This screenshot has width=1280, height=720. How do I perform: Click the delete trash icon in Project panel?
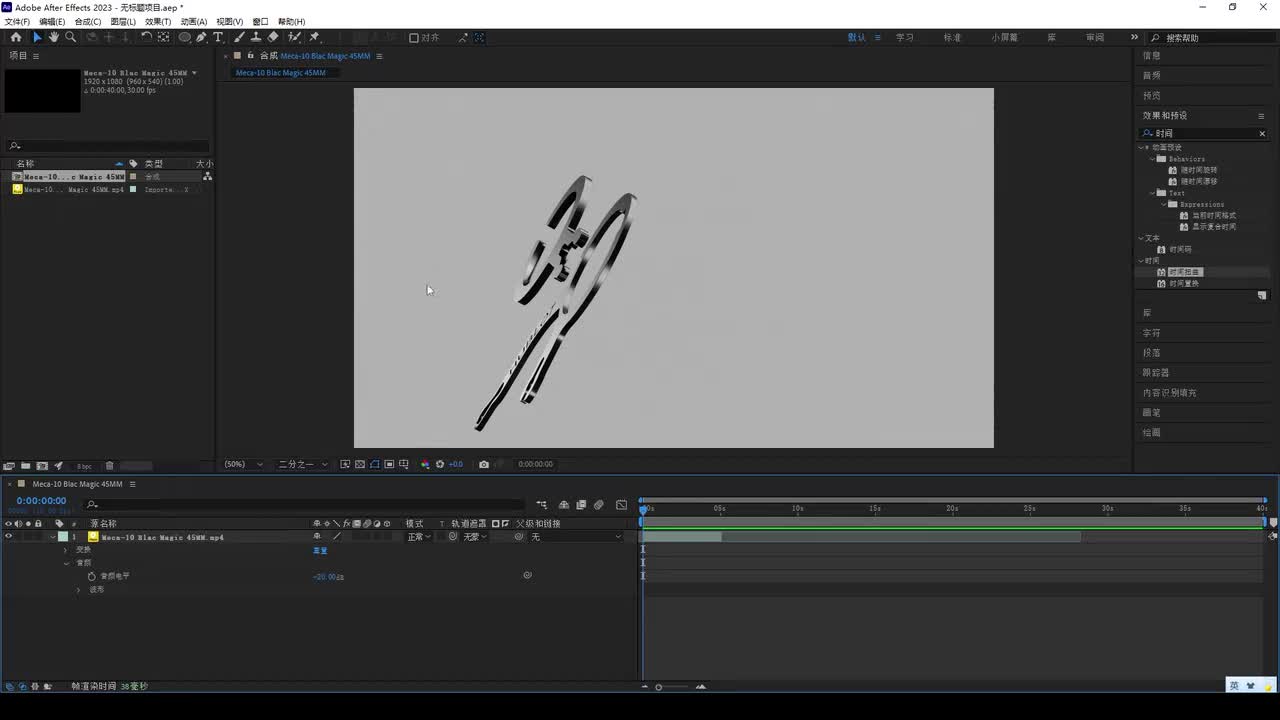(x=110, y=466)
